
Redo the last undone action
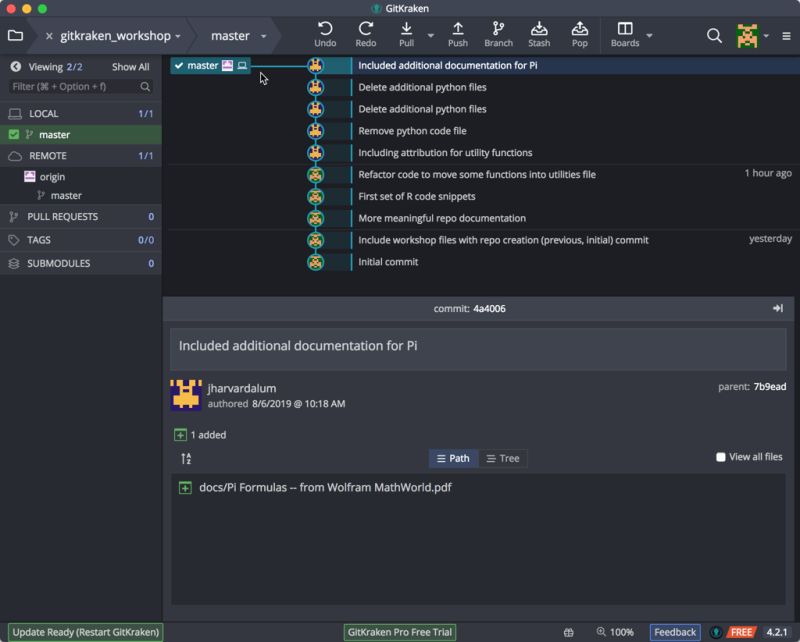(366, 34)
